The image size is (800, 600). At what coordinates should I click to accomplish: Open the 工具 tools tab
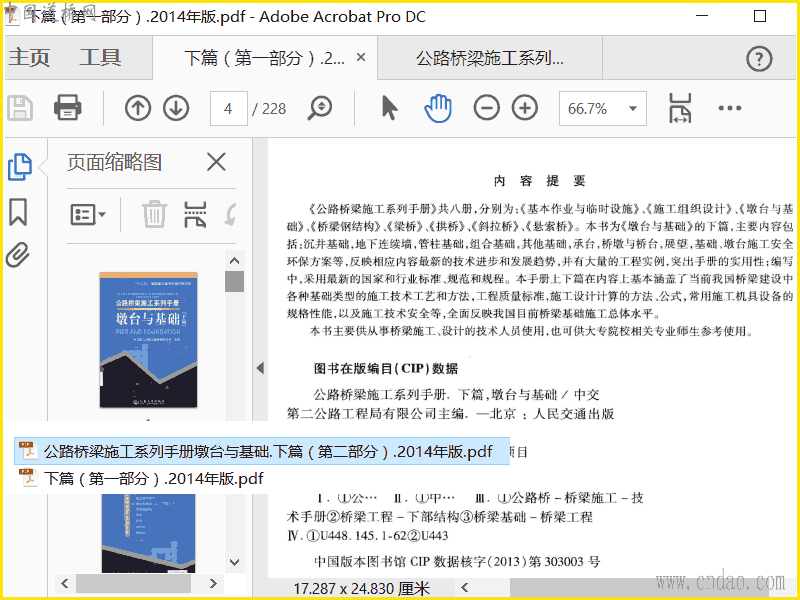coord(100,57)
